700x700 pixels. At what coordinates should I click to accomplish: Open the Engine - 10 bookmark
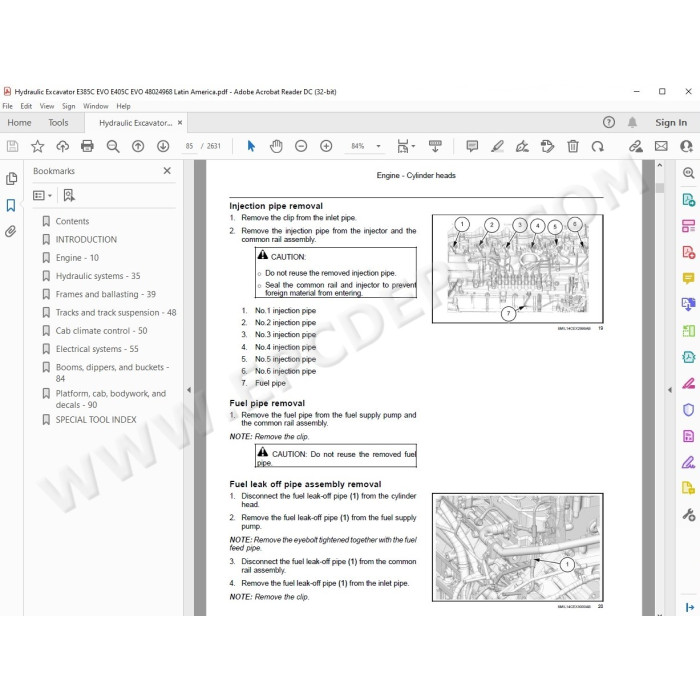77,258
